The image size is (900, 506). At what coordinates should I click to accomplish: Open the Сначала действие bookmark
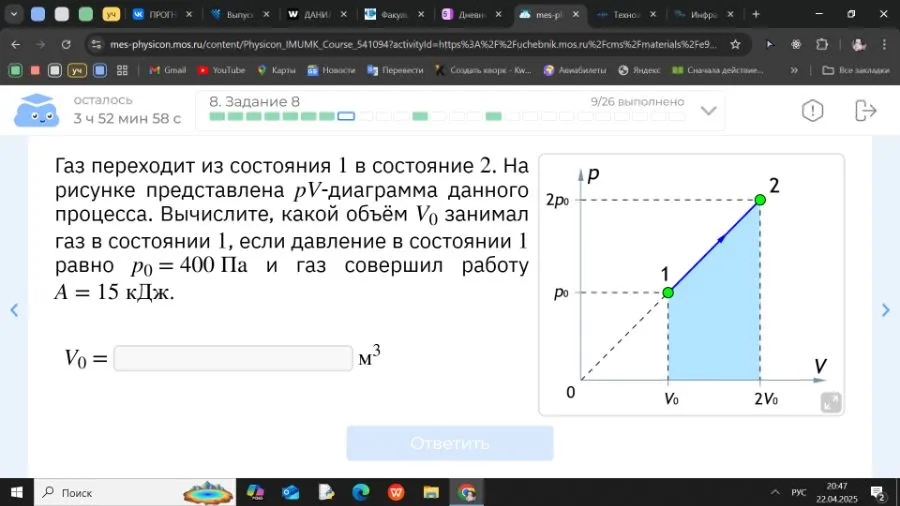tap(717, 70)
